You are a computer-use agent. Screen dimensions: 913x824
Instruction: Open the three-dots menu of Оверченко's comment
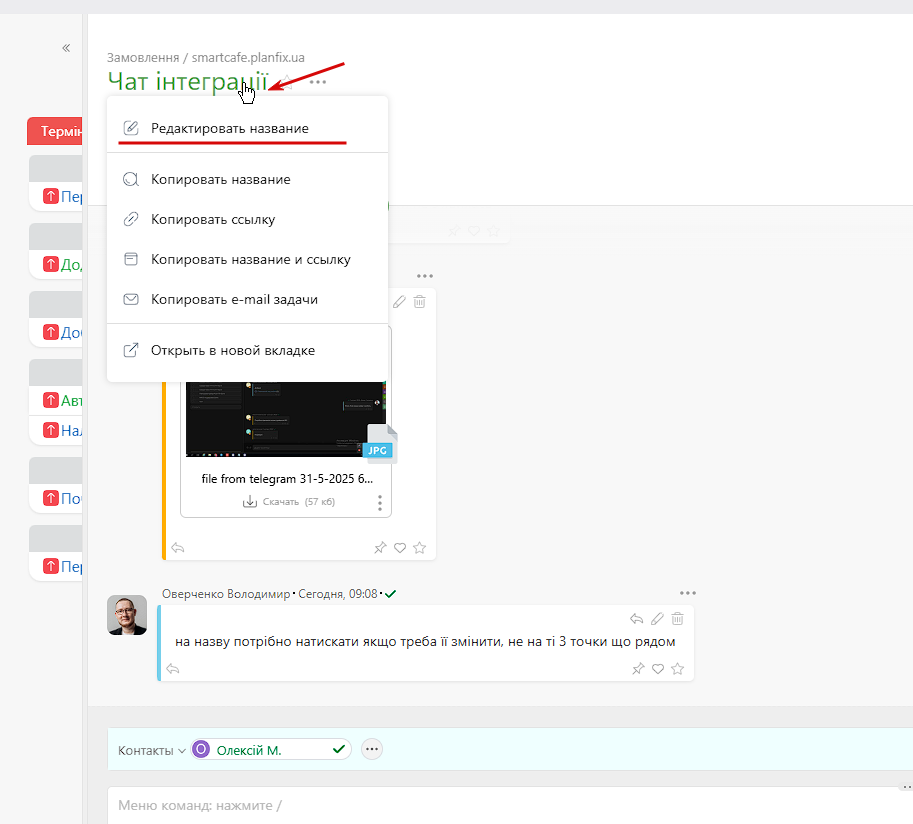[x=688, y=593]
